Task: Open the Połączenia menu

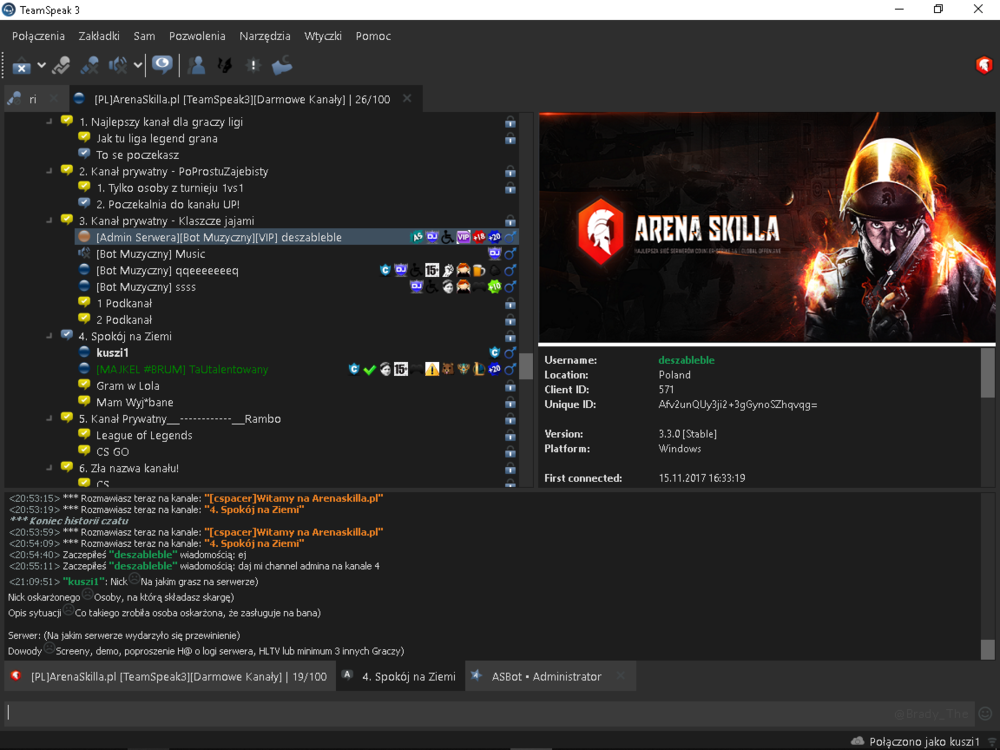Action: [38, 36]
